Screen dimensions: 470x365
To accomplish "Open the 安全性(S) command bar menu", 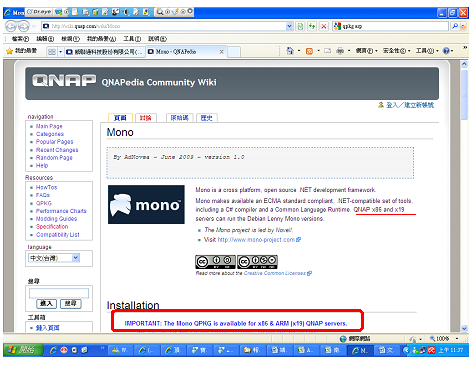I will click(x=396, y=51).
